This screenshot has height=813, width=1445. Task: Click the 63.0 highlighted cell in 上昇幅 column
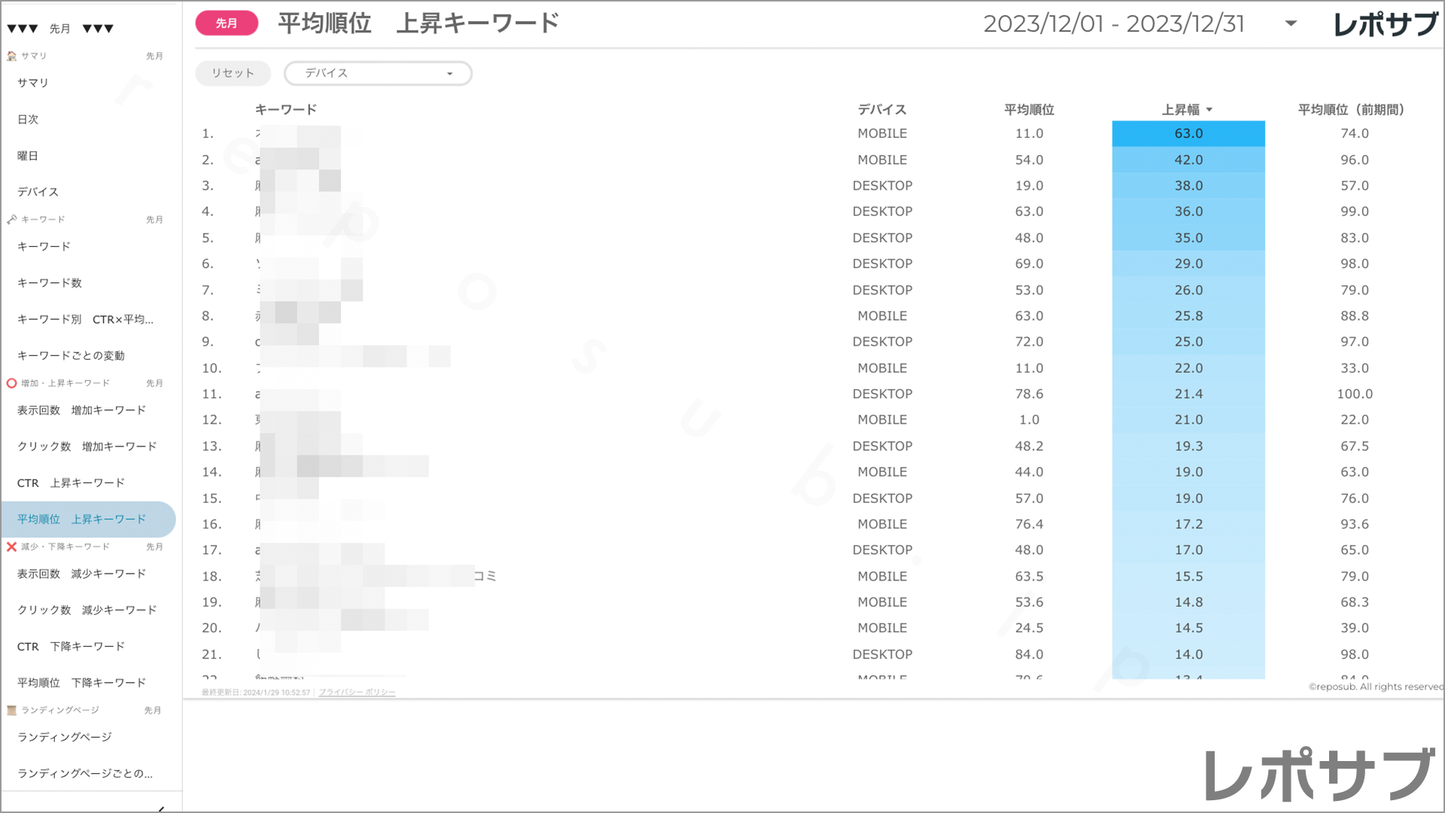point(1188,133)
